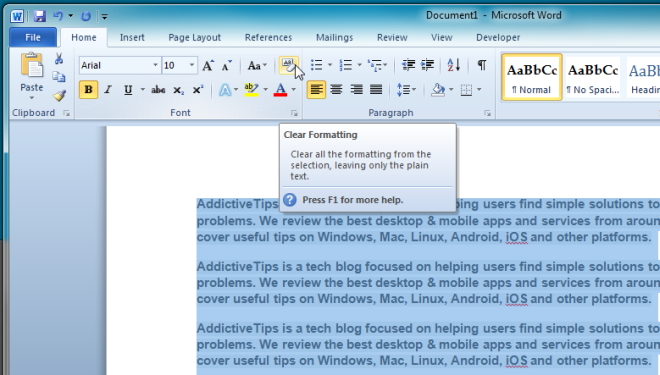Image resolution: width=660 pixels, height=375 pixels.
Task: Toggle Bold formatting
Action: tap(88, 90)
